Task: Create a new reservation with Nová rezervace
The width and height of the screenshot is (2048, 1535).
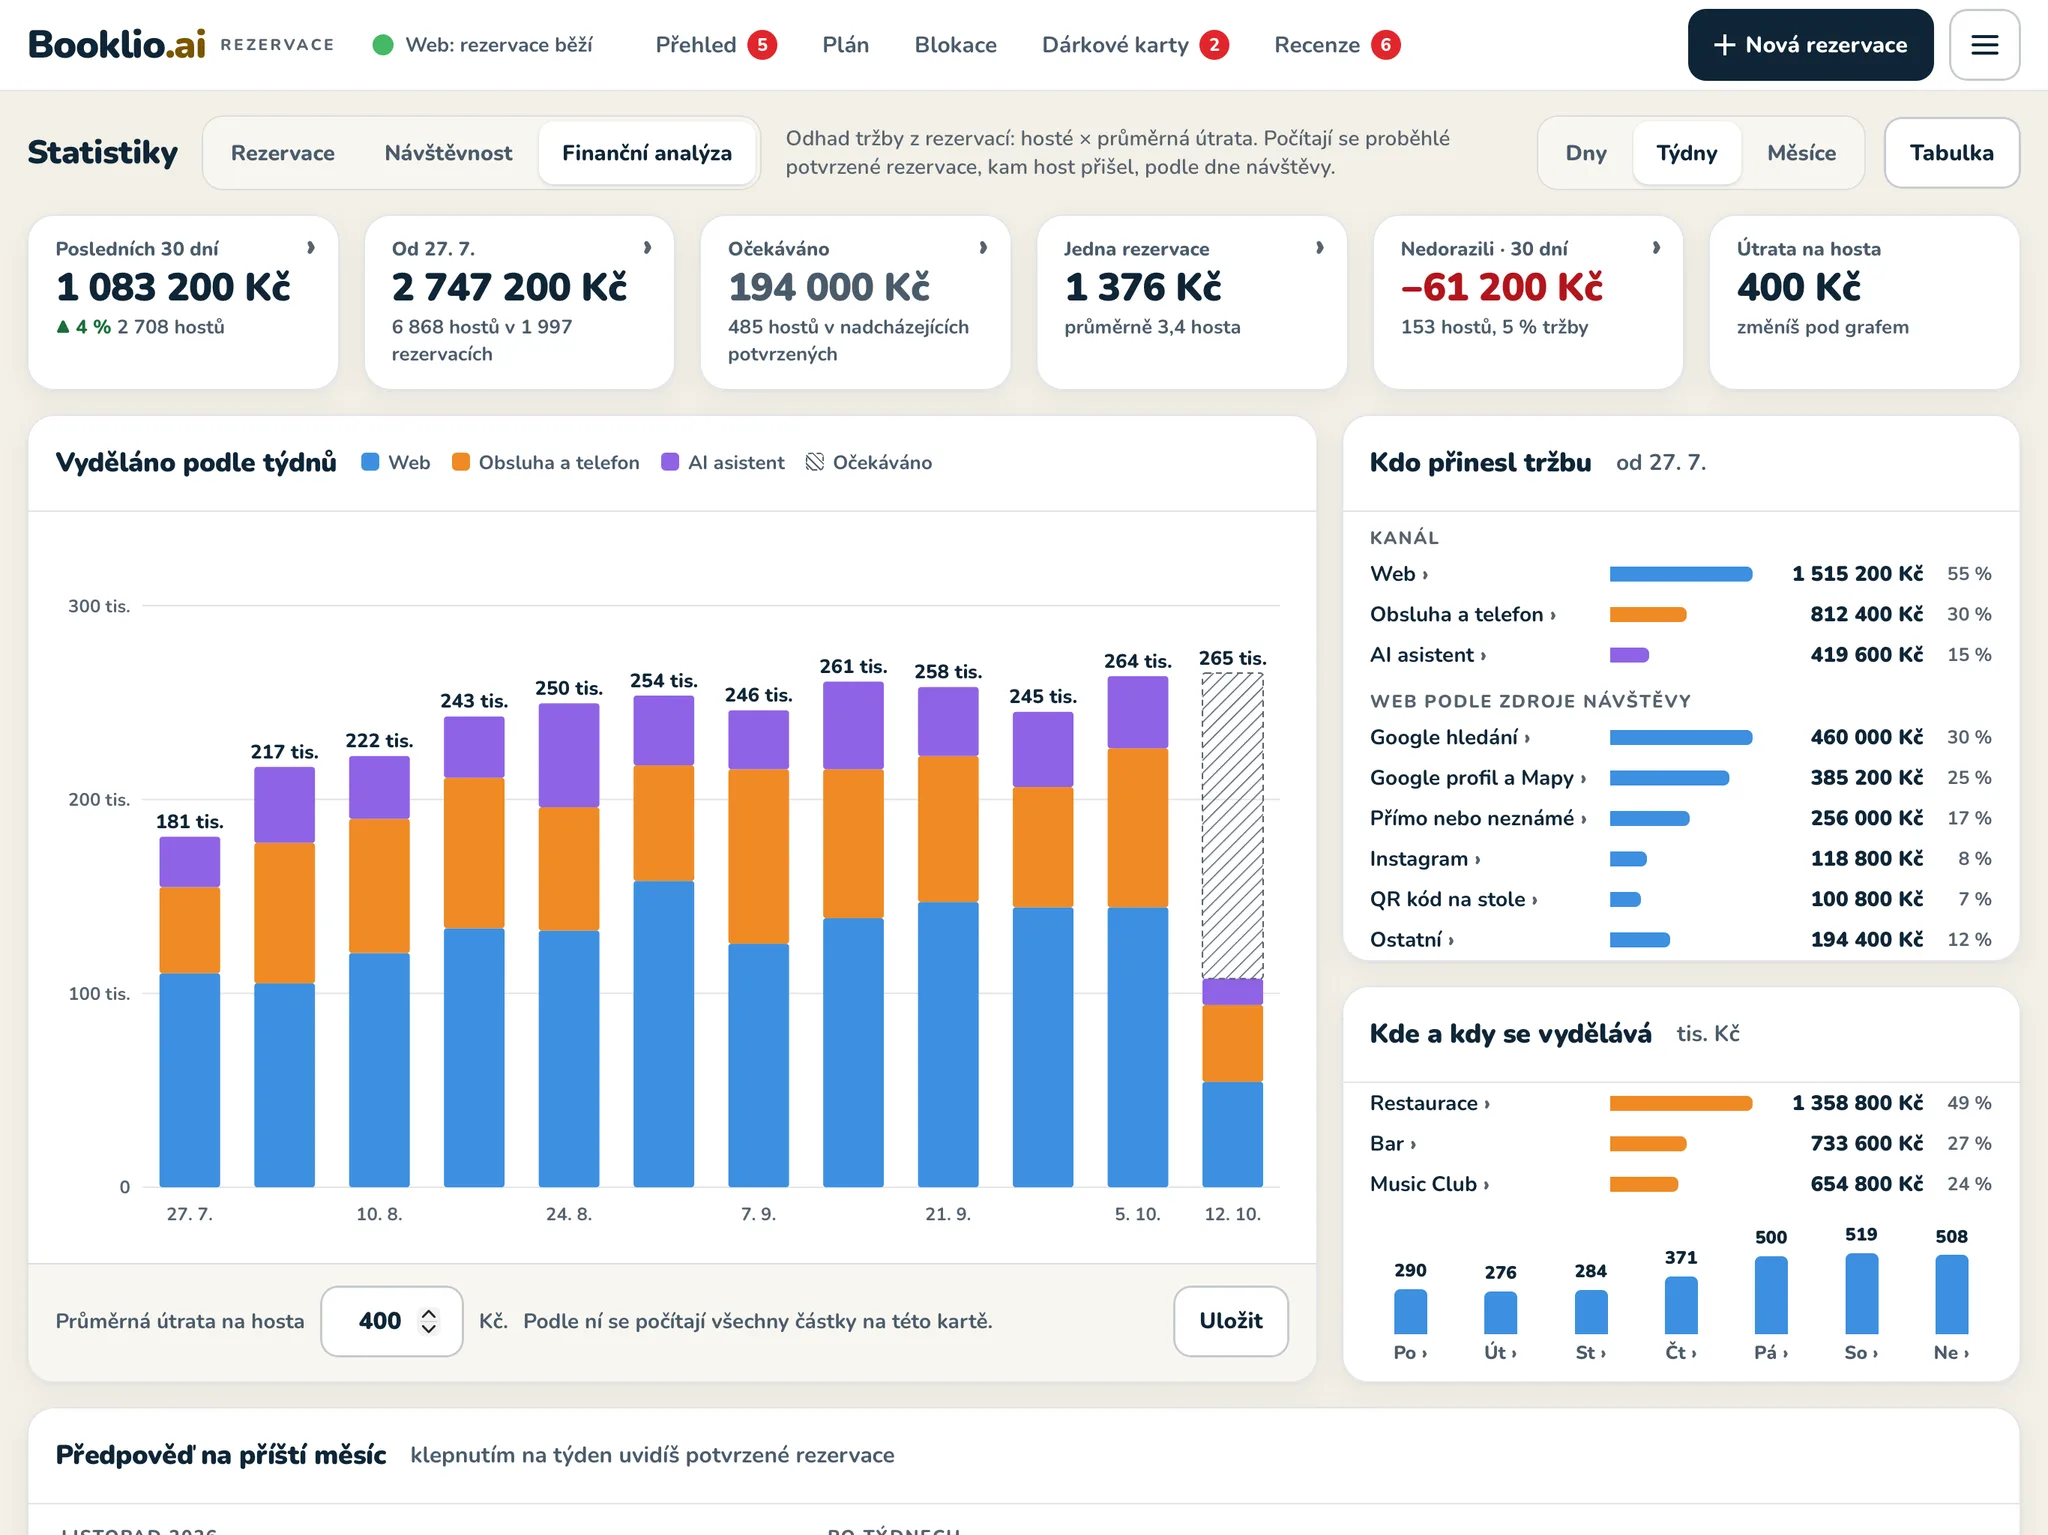Action: 1810,45
